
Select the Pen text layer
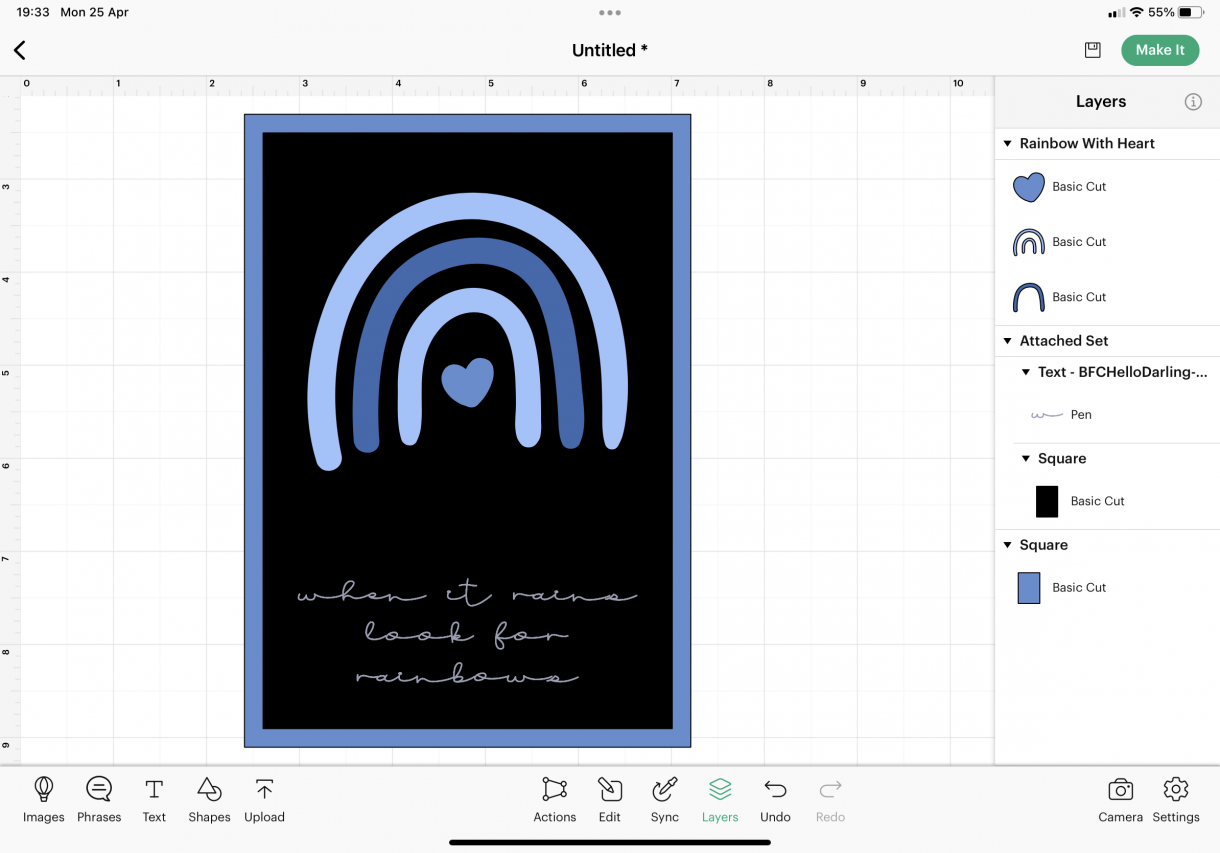click(x=1116, y=415)
